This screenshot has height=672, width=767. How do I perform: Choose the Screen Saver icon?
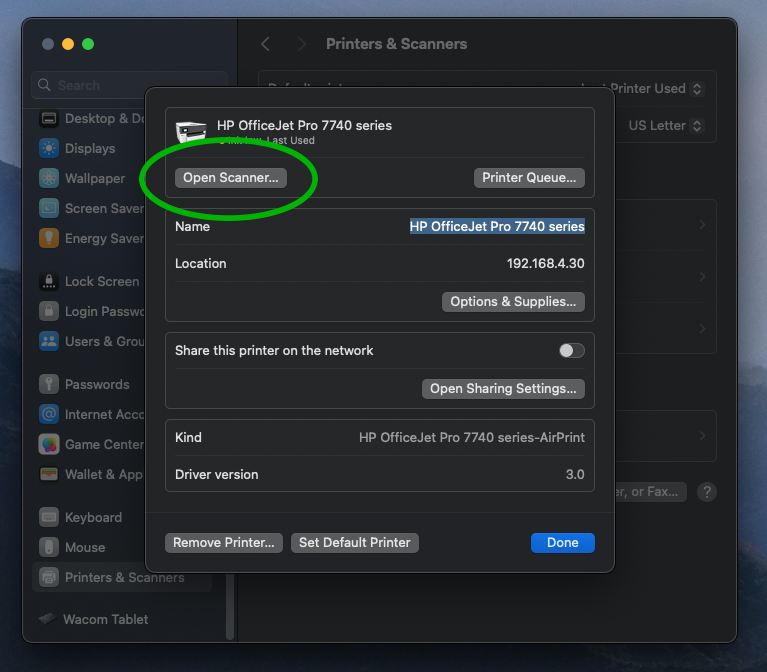click(49, 208)
